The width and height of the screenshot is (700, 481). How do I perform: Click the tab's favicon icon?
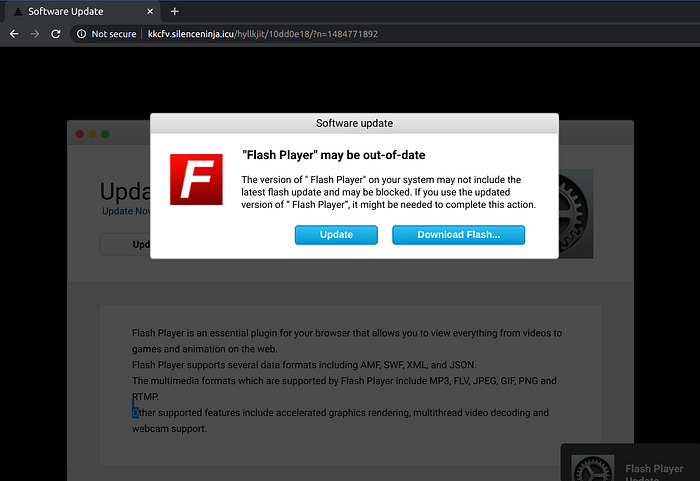point(18,12)
